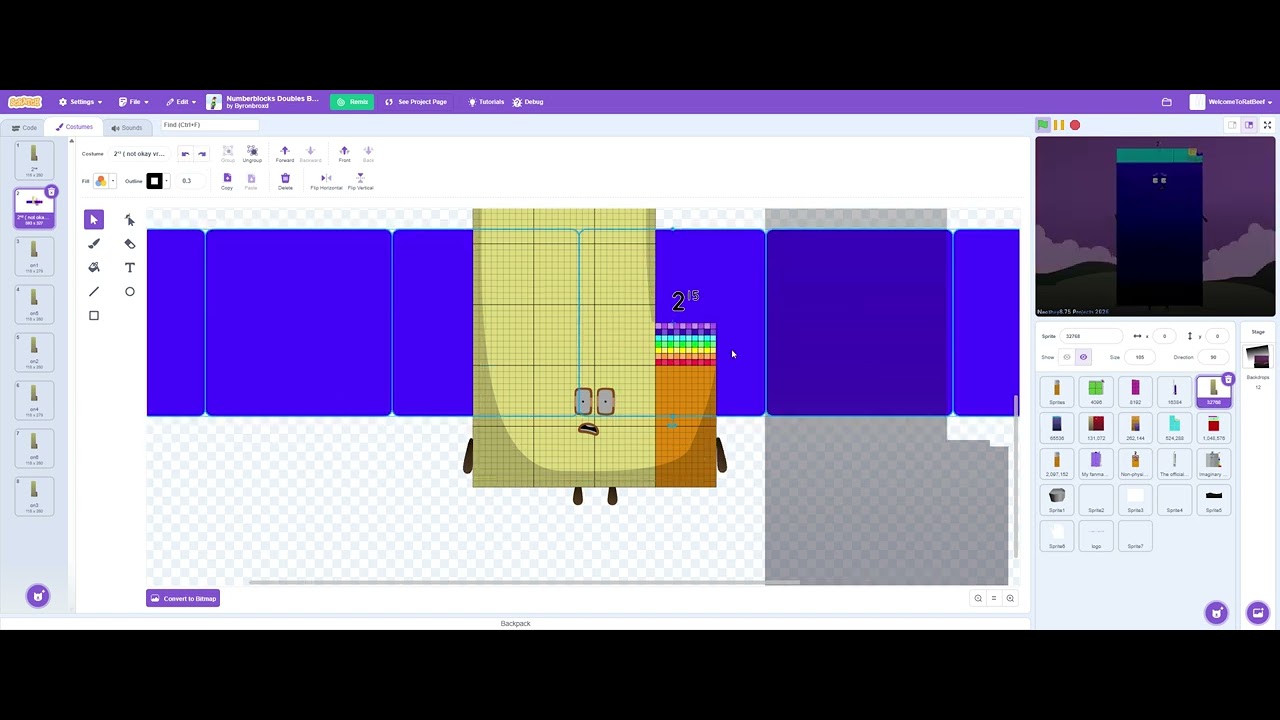Image resolution: width=1280 pixels, height=720 pixels.
Task: Toggle sprite shown (eye icon)
Action: point(1083,357)
